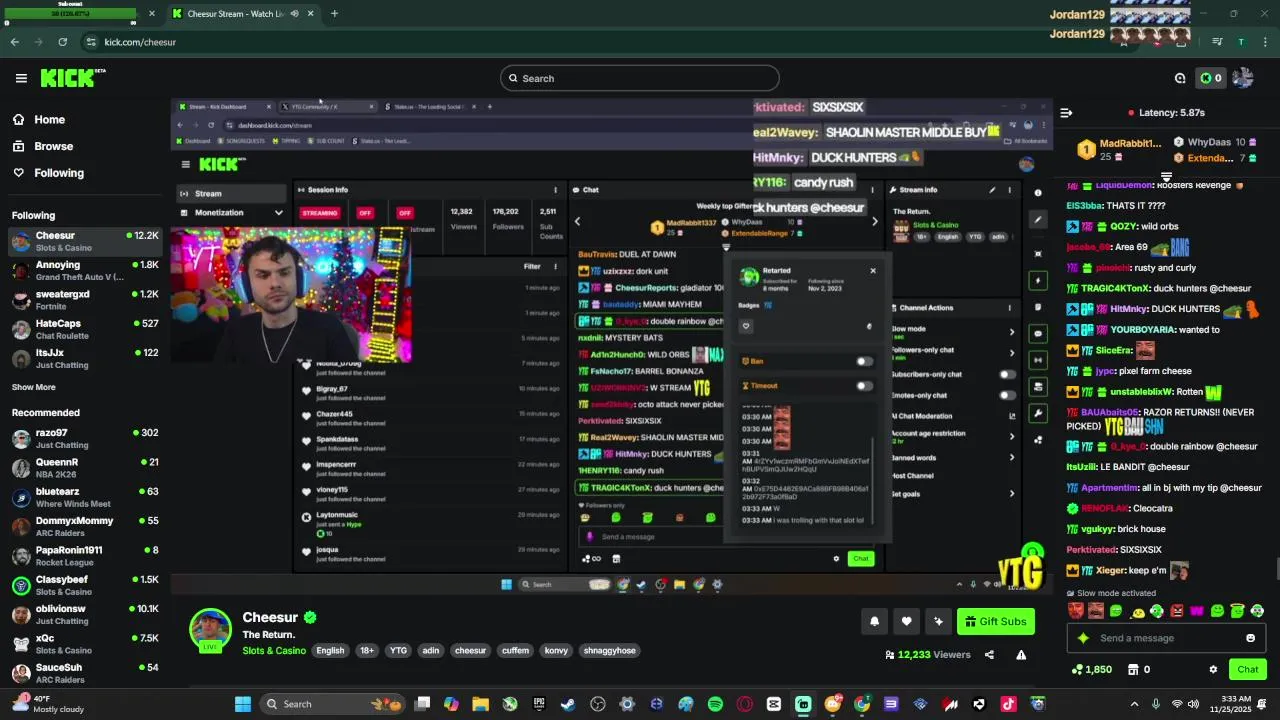
Task: Collapse the chat panel with the arrow icon
Action: [1066, 113]
